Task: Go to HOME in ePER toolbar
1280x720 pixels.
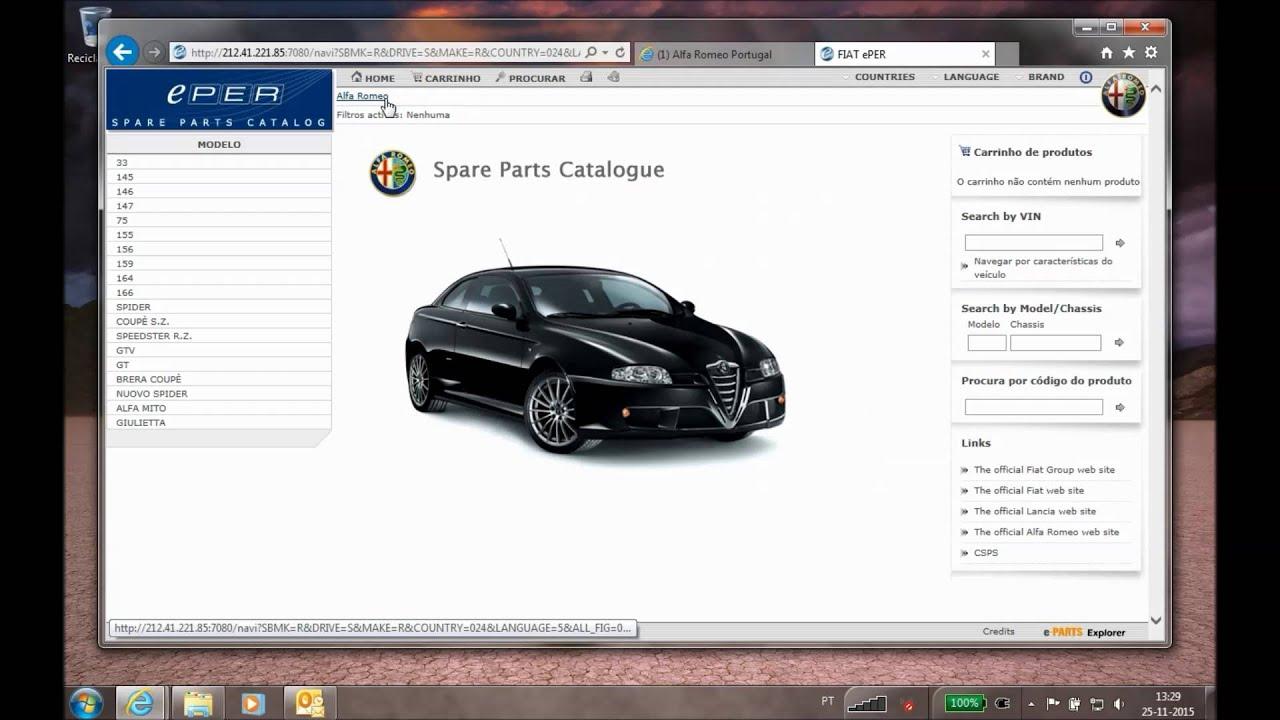Action: point(372,77)
